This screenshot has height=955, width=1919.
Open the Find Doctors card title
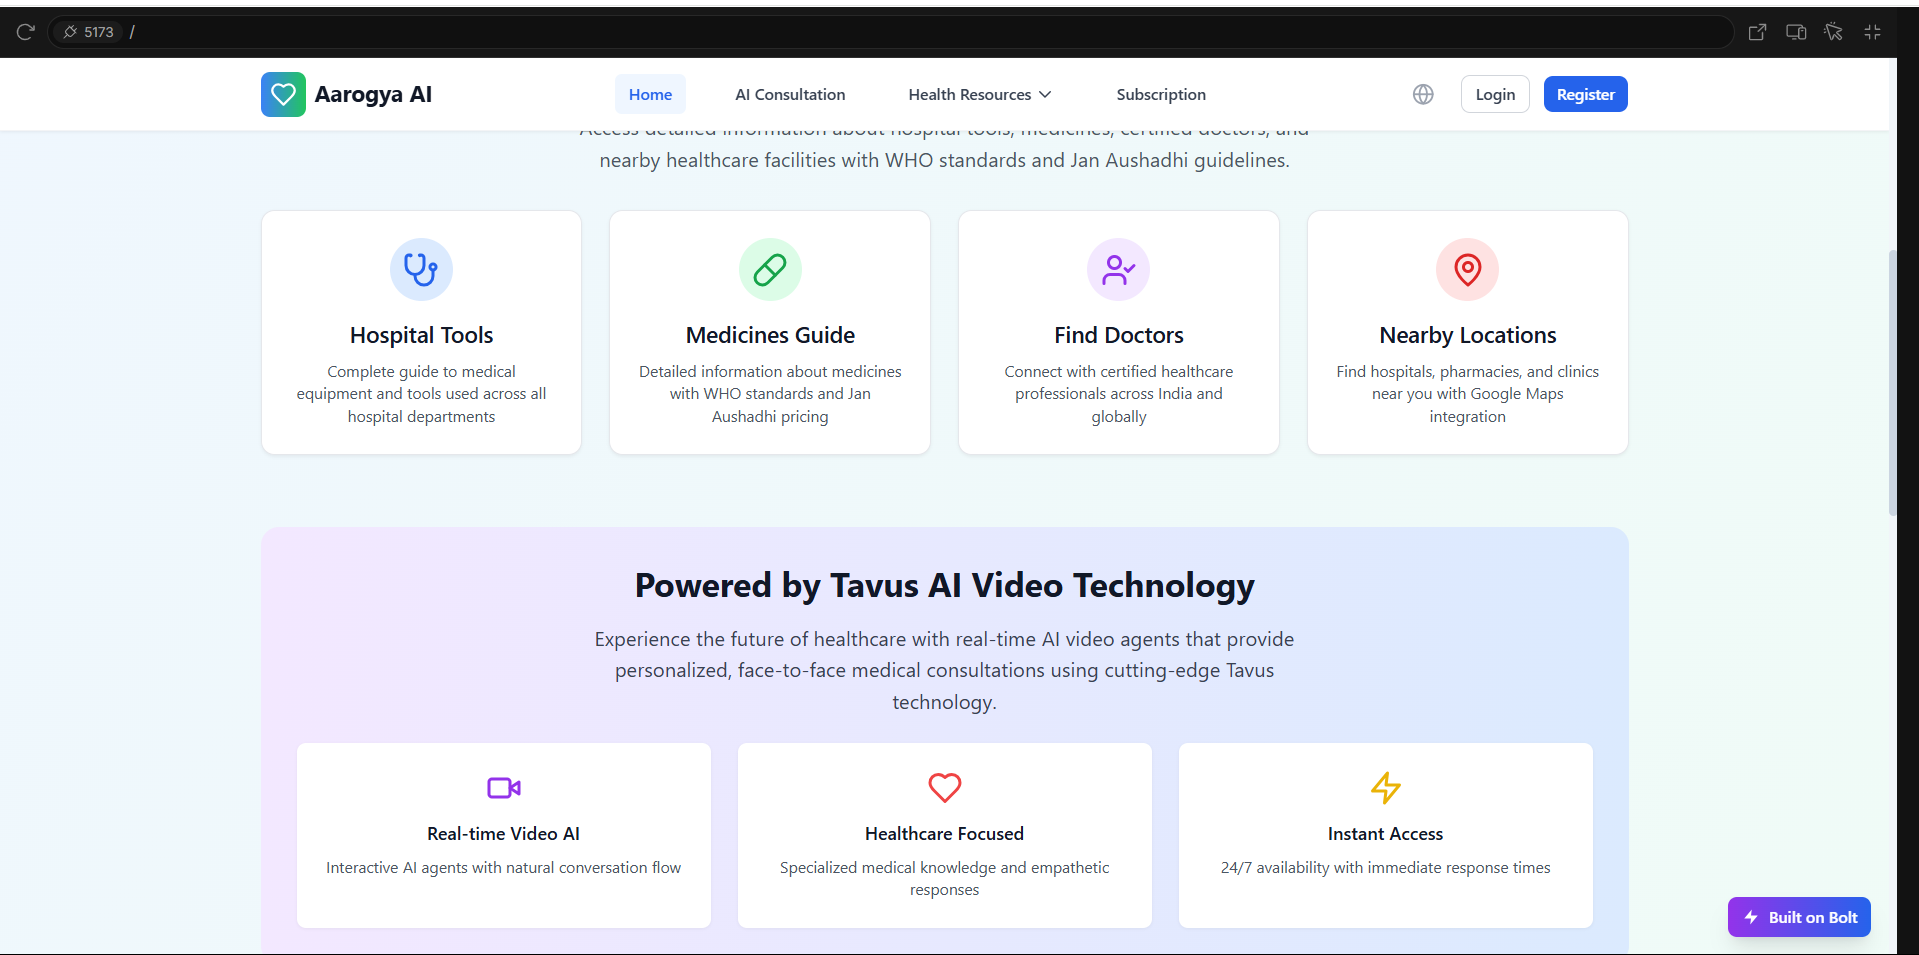tap(1118, 335)
